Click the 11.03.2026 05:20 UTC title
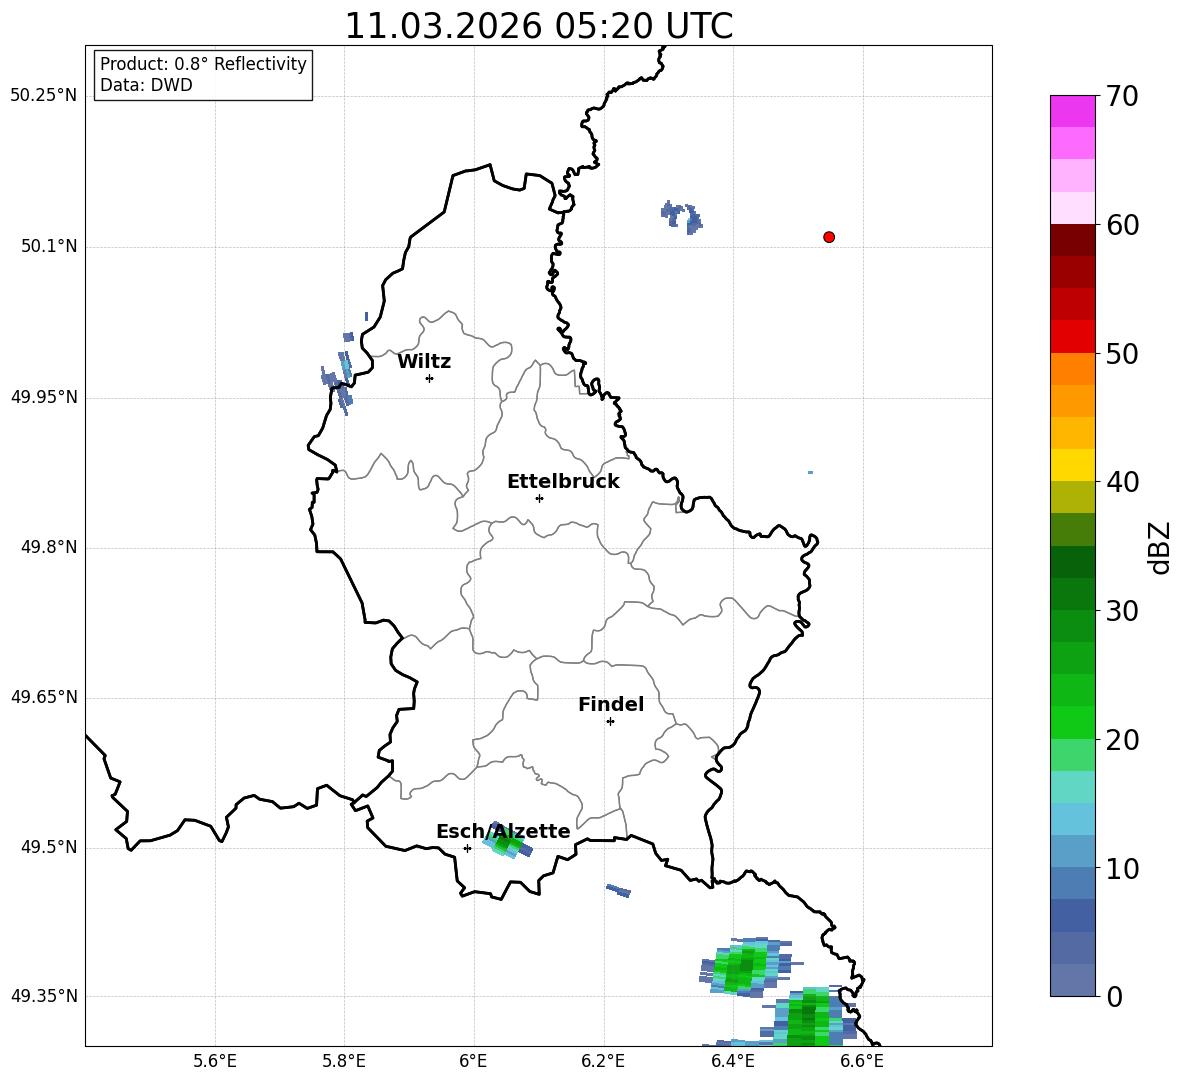 click(x=538, y=26)
